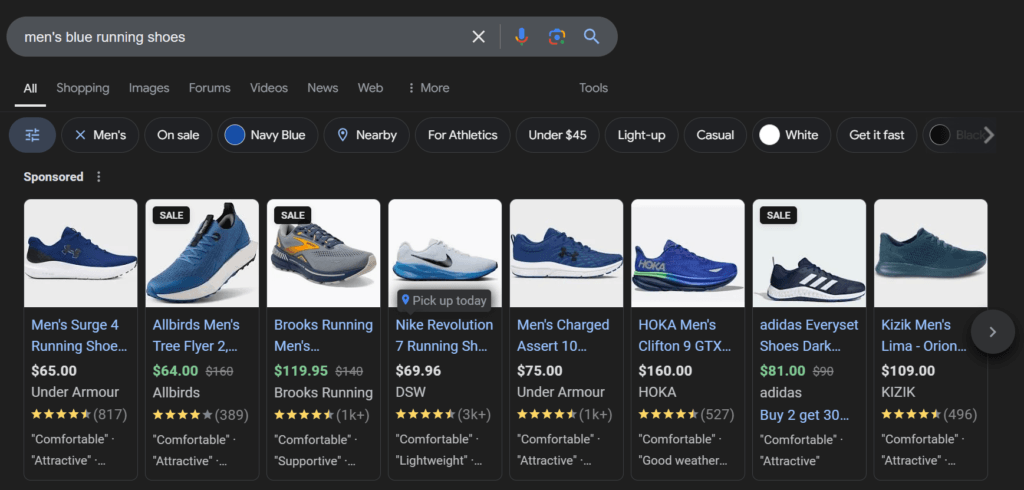This screenshot has width=1024, height=490.
Task: Click the 'Pick up today' badge
Action: point(444,301)
